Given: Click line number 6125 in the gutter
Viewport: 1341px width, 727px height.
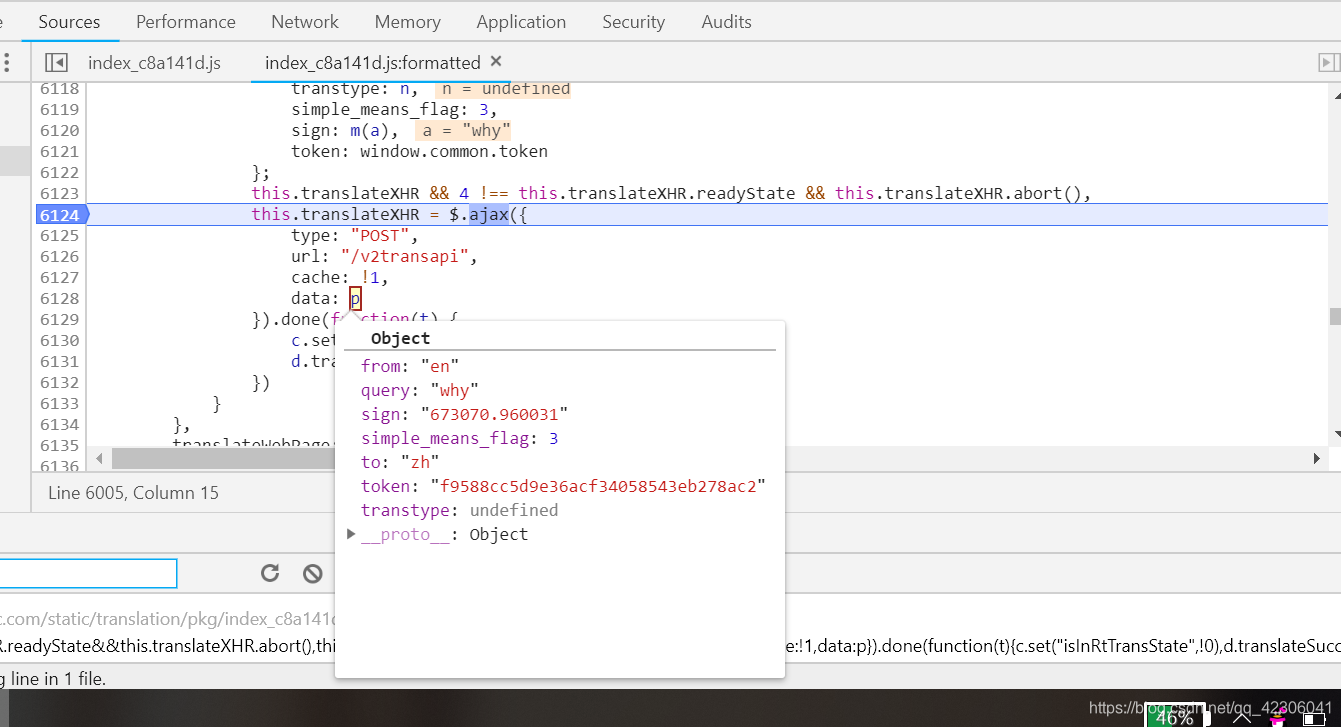Looking at the screenshot, I should 59,235.
